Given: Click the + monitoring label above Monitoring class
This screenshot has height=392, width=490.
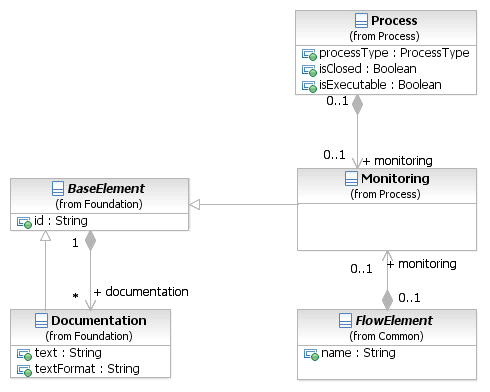Looking at the screenshot, I should 398,161.
